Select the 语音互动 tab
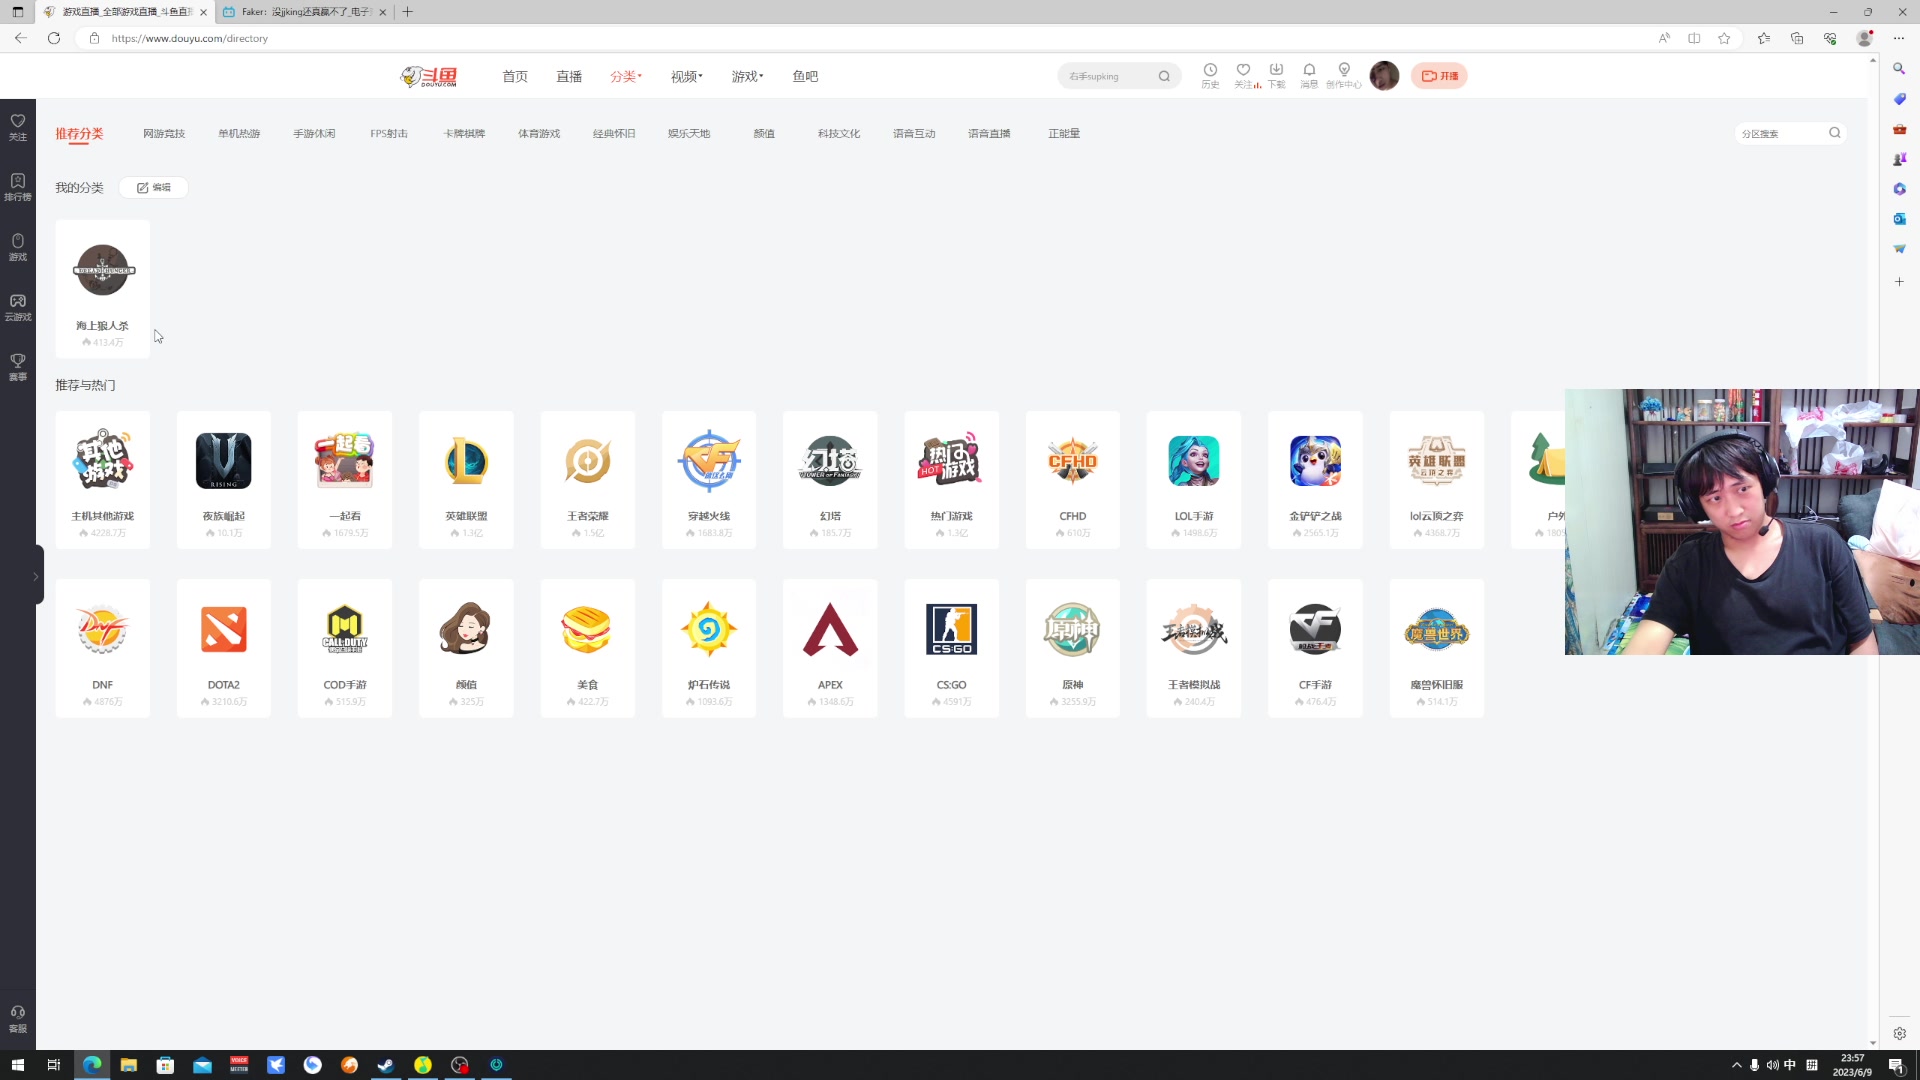The image size is (1920, 1080). click(x=914, y=133)
